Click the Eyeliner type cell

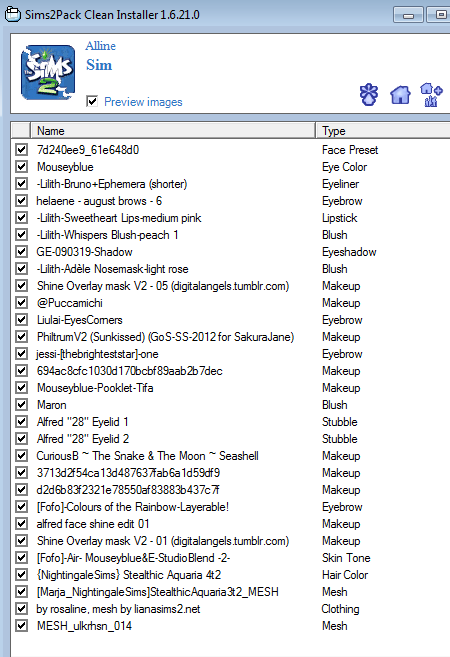click(340, 184)
